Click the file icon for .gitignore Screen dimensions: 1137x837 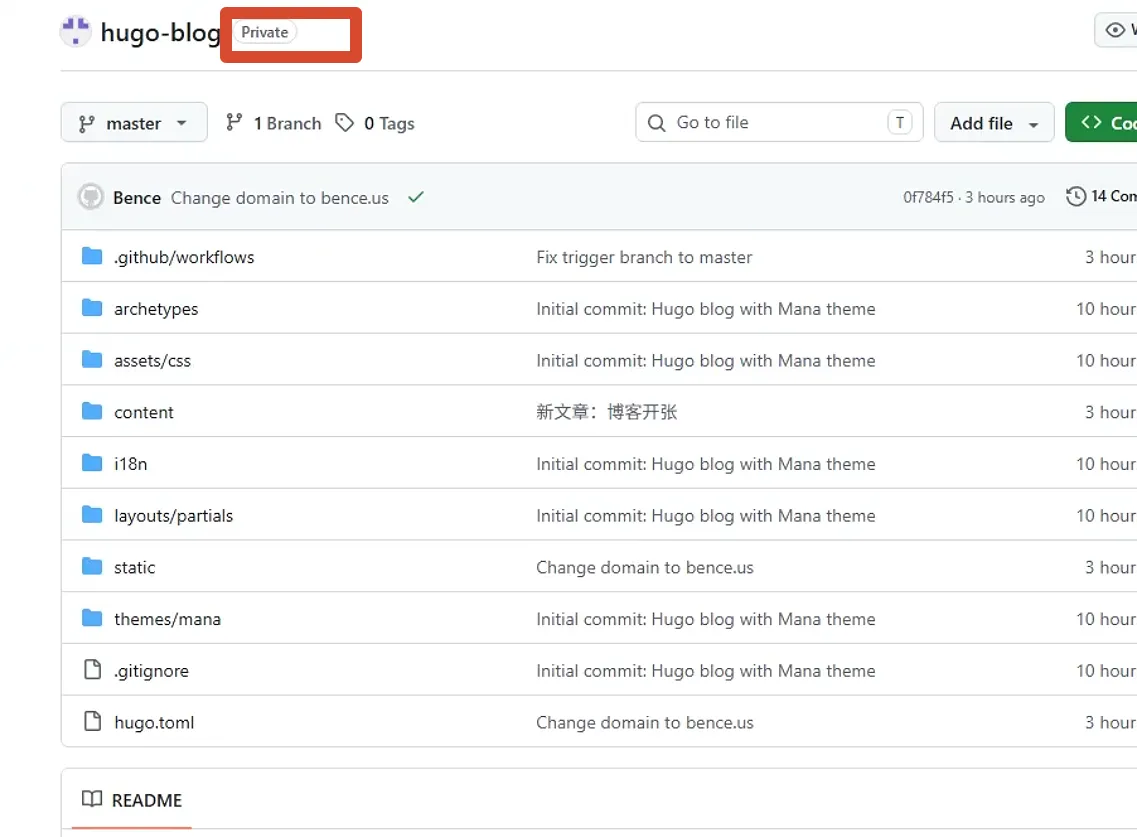pos(92,669)
